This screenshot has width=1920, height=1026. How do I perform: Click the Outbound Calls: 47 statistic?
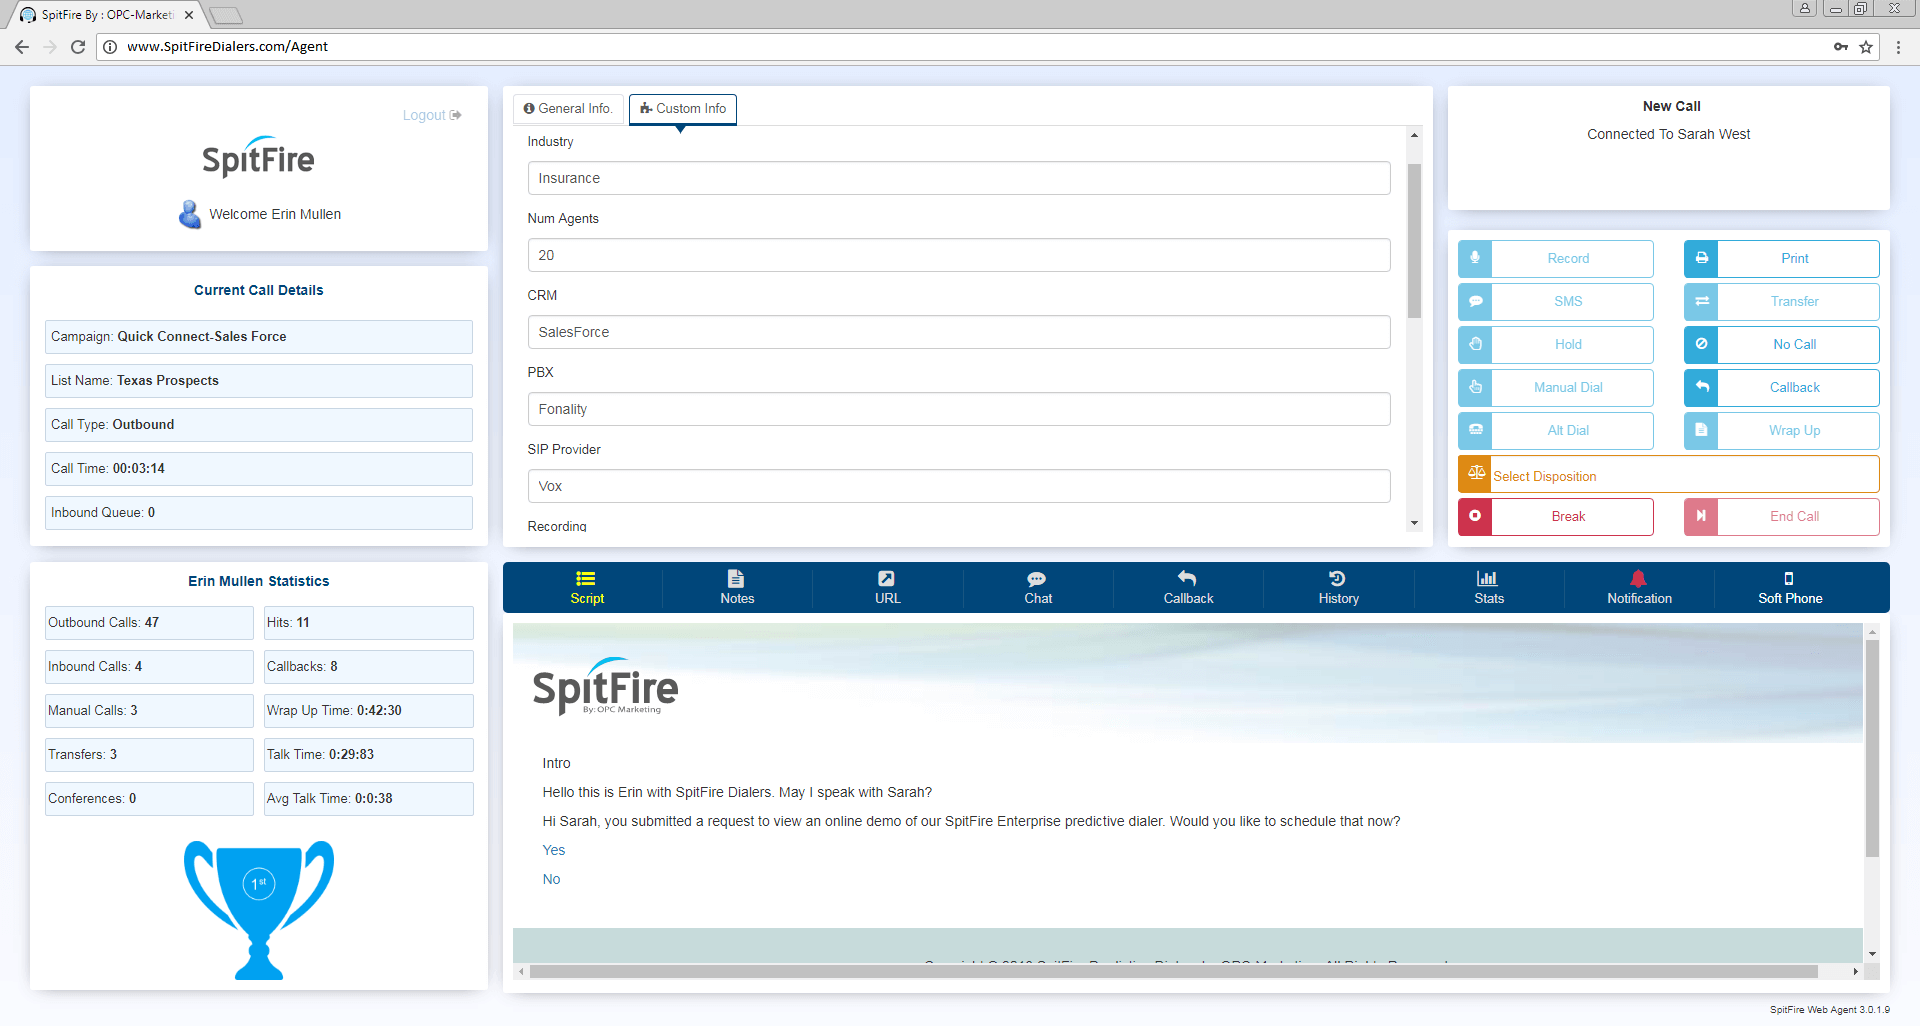pos(149,623)
